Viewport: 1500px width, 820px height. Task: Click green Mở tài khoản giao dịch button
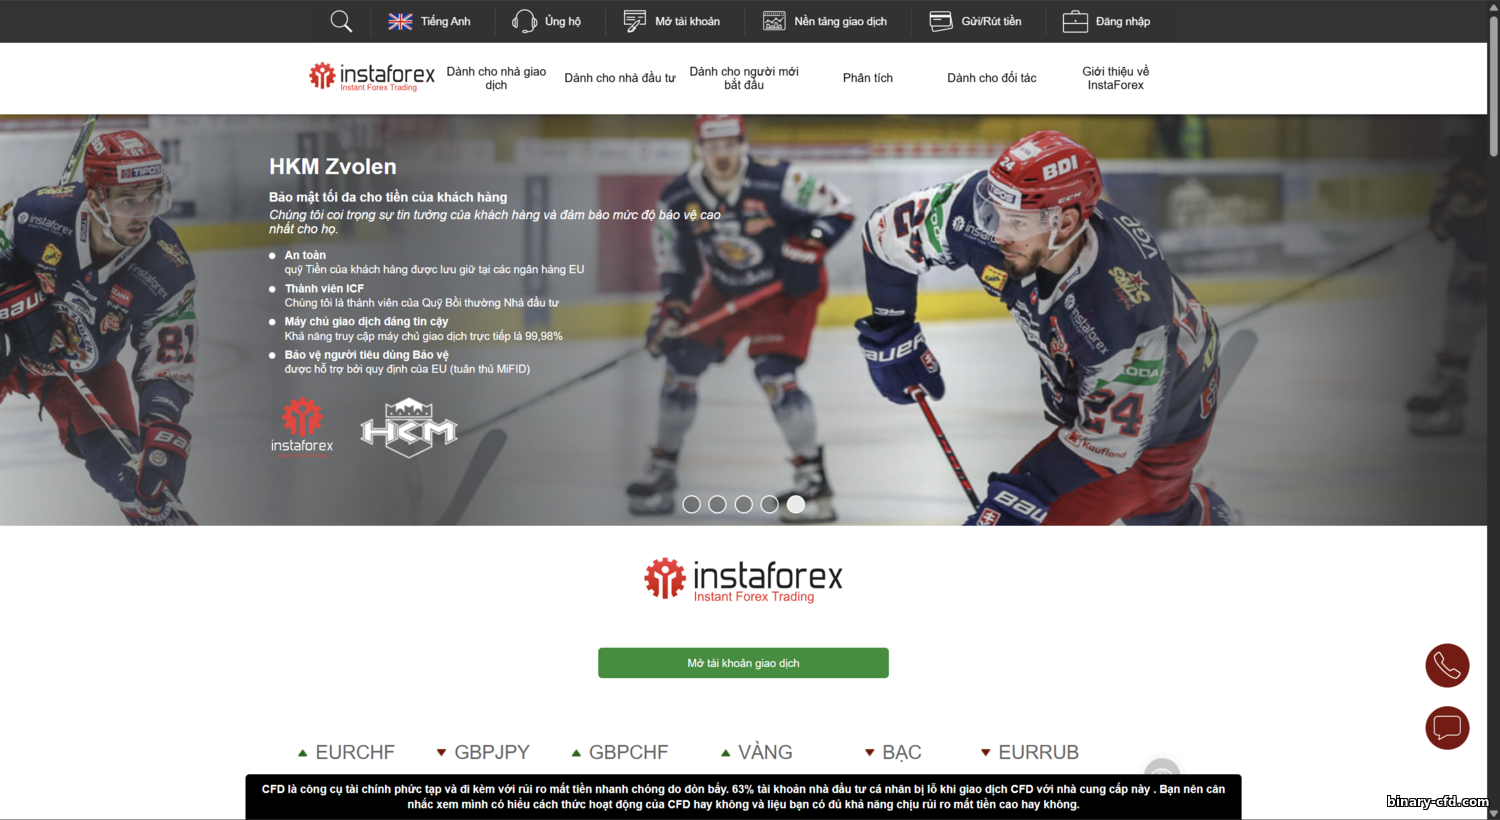(x=743, y=663)
